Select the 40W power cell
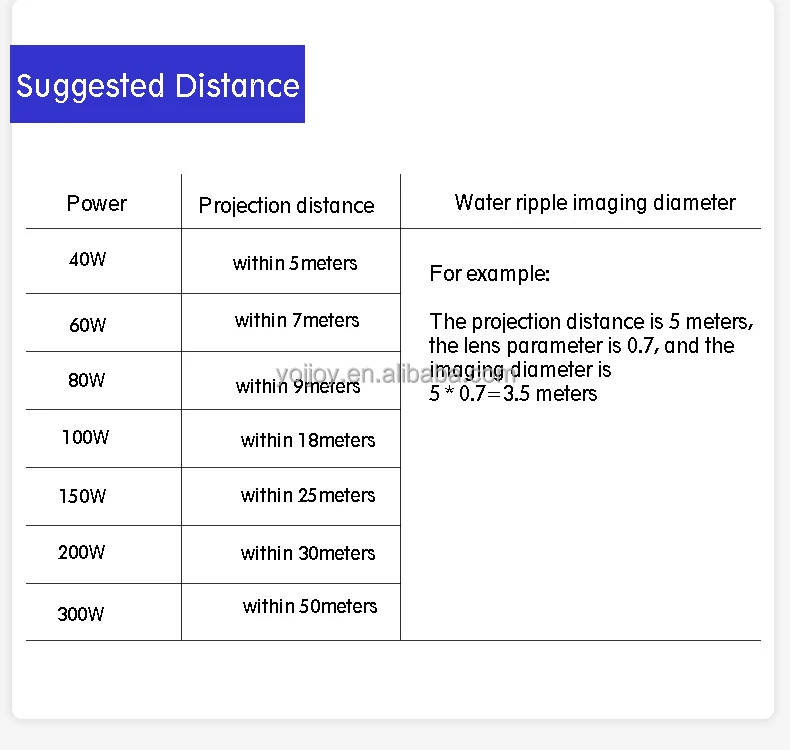Screen dimensions: 790x750 click(87, 260)
